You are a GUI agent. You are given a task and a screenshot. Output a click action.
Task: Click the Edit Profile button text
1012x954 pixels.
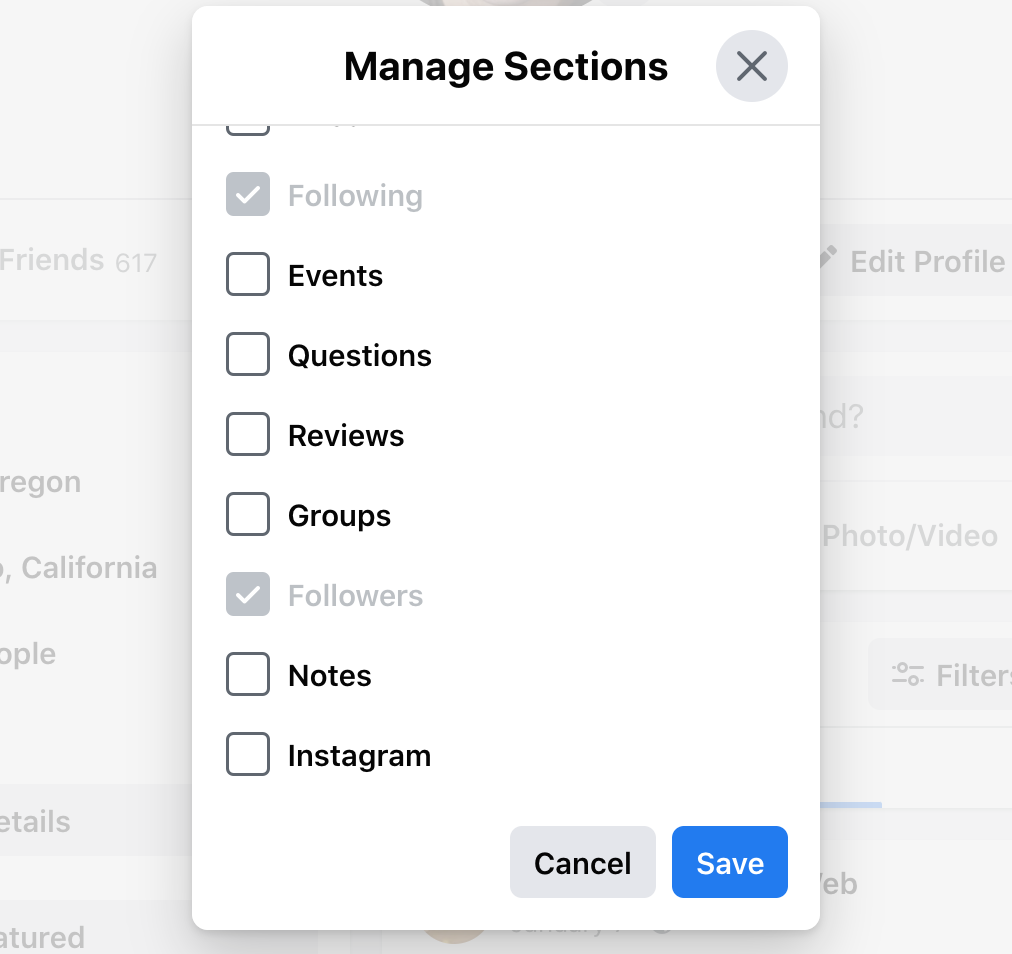click(927, 262)
